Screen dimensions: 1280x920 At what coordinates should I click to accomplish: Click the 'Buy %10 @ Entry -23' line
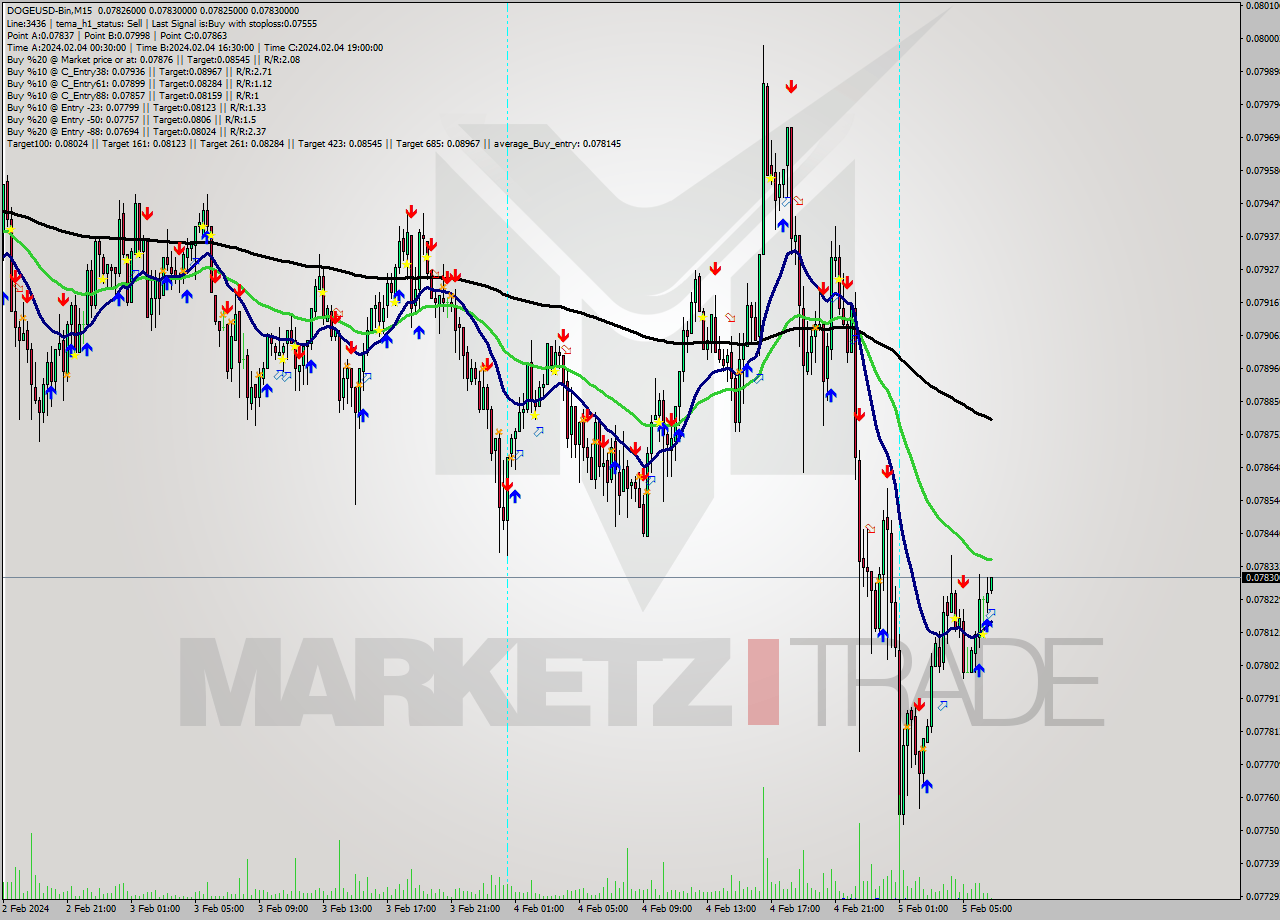coord(136,107)
